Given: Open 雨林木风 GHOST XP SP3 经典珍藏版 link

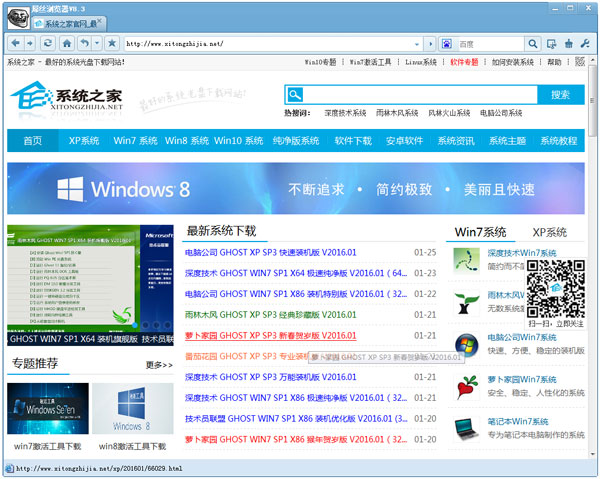Looking at the screenshot, I should (x=271, y=315).
